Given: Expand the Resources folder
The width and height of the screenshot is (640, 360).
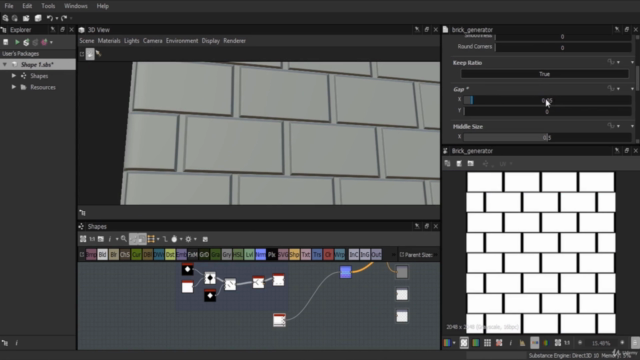Looking at the screenshot, I should pyautogui.click(x=14, y=87).
